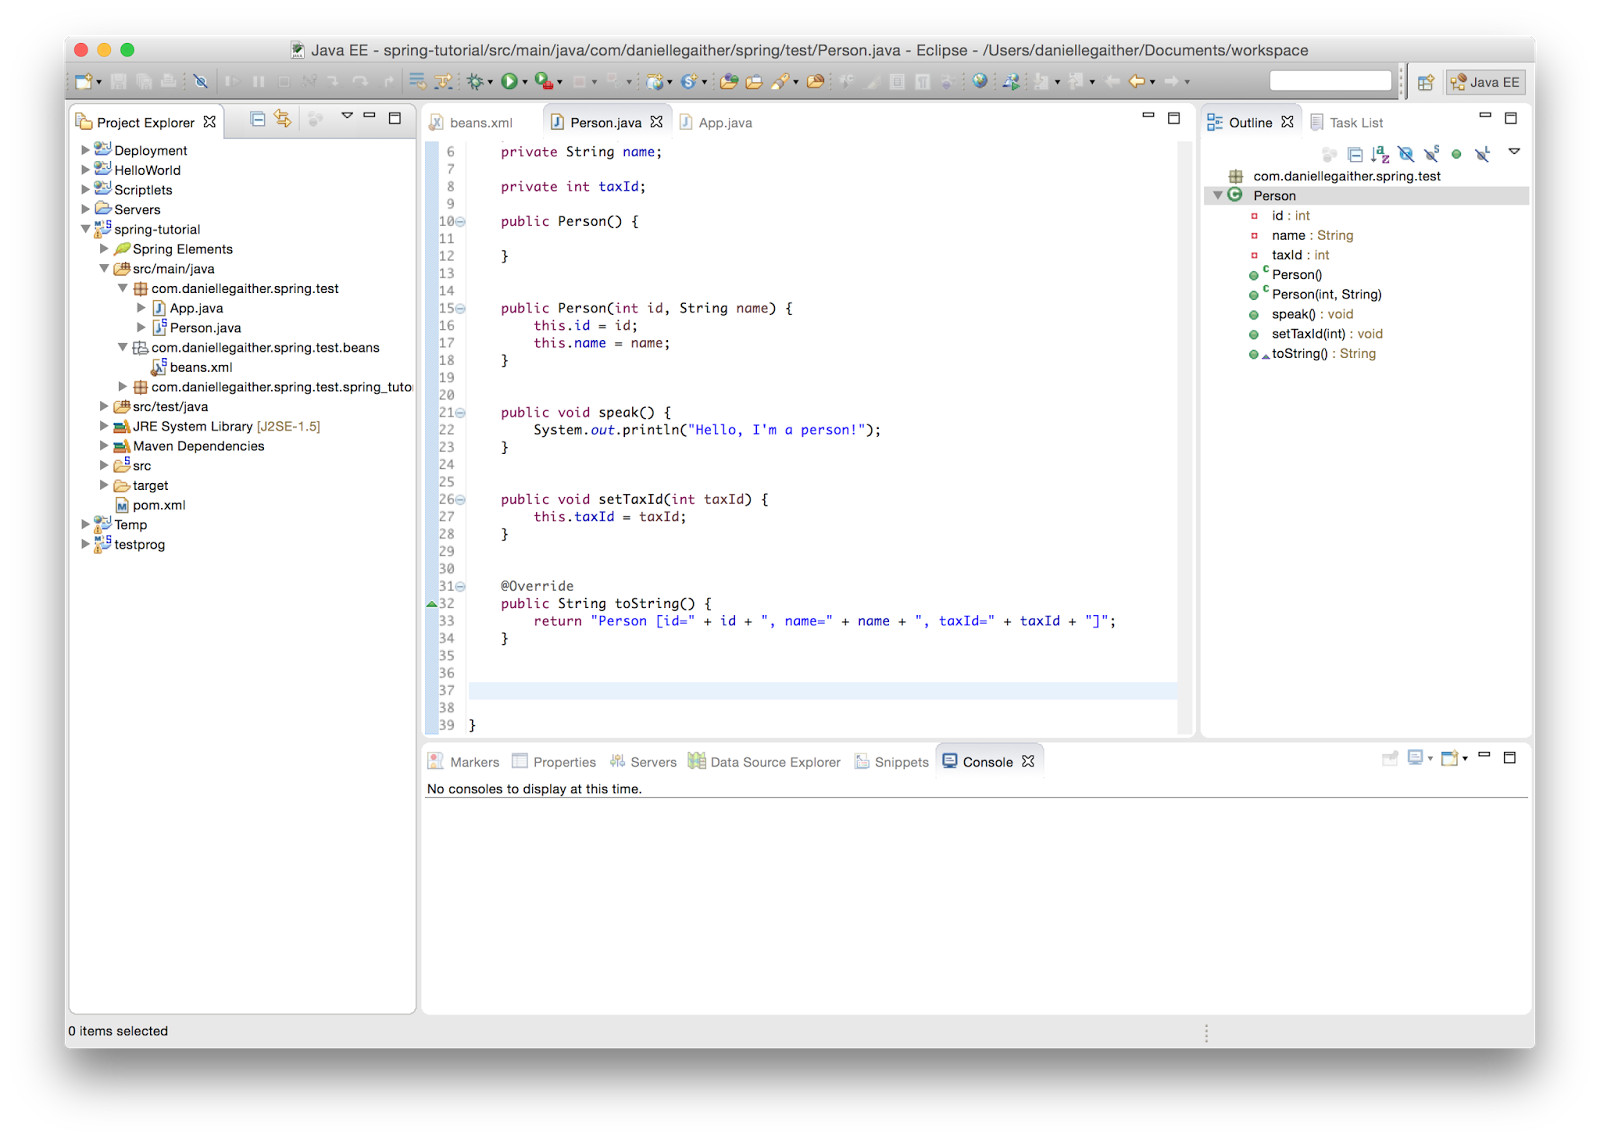Click the Skip All Breakpoints toolbar icon
The width and height of the screenshot is (1600, 1141).
(201, 82)
